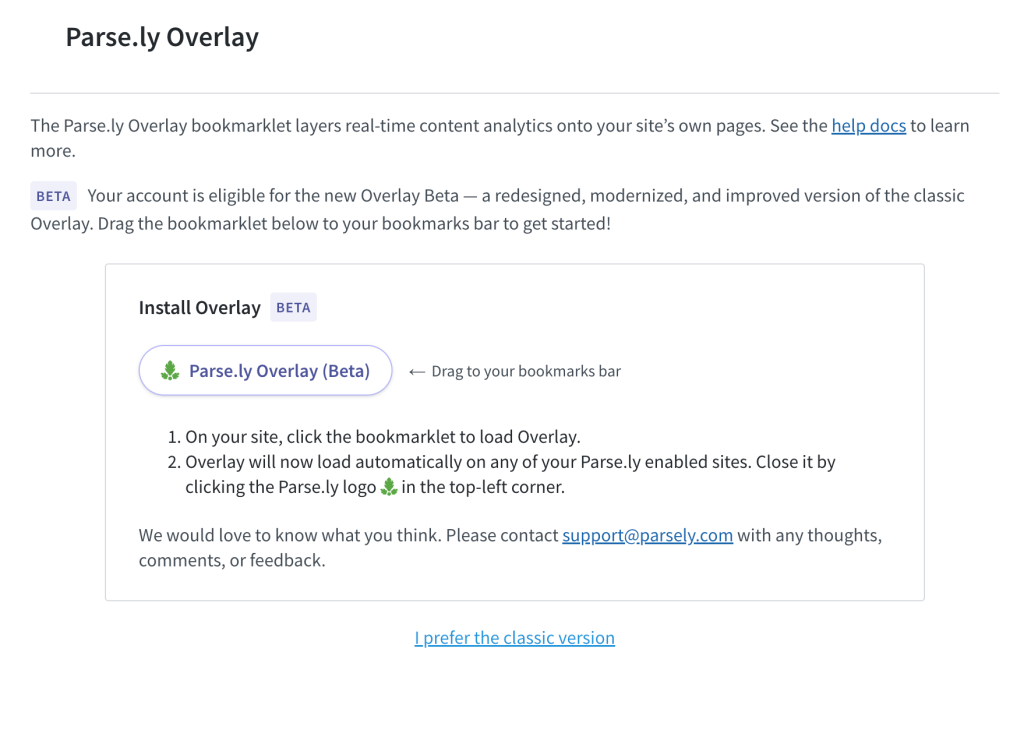The width and height of the screenshot is (1024, 733).
Task: Click the list number '1.' marker
Action: [174, 436]
